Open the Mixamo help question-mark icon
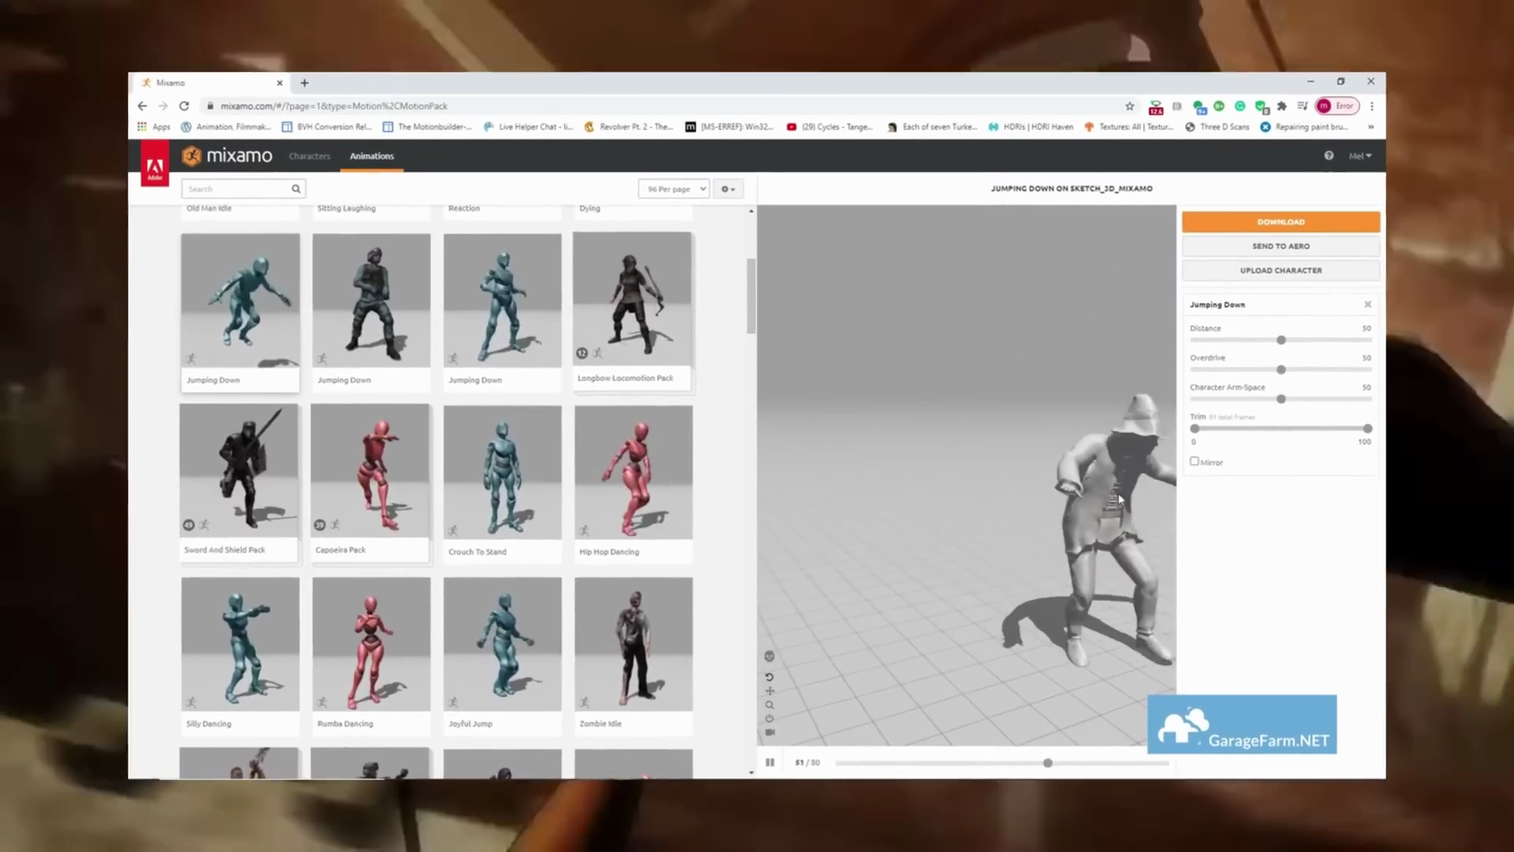 click(1329, 156)
